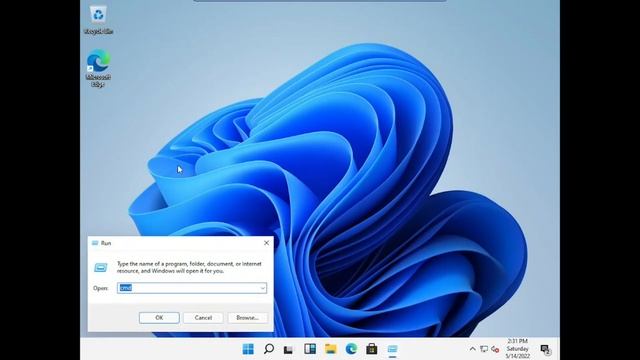The height and width of the screenshot is (360, 640).
Task: Show hidden system tray icons
Action: [472, 349]
